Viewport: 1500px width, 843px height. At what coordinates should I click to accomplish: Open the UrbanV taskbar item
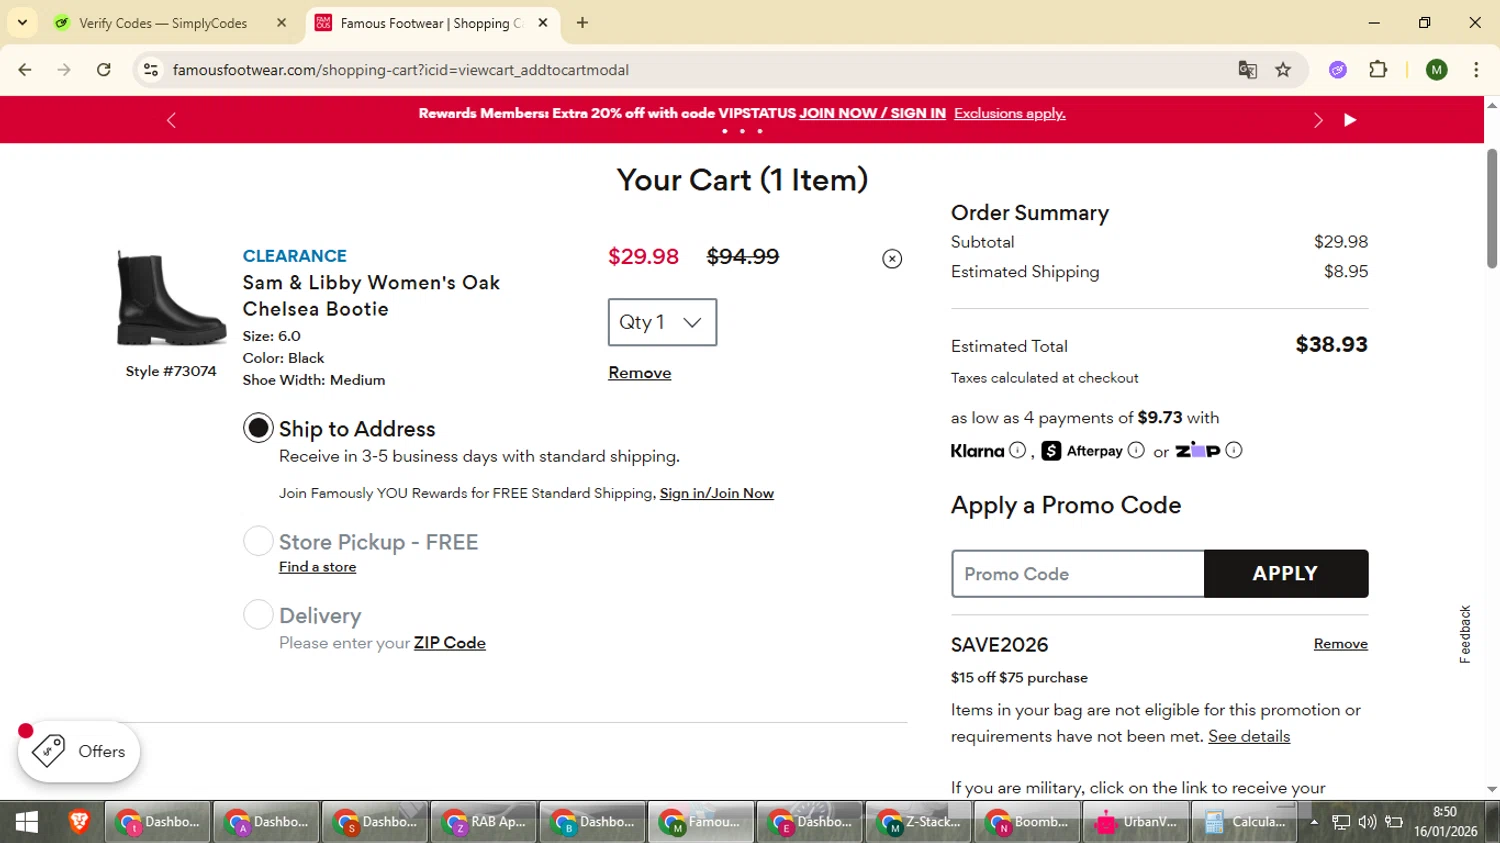point(1136,822)
